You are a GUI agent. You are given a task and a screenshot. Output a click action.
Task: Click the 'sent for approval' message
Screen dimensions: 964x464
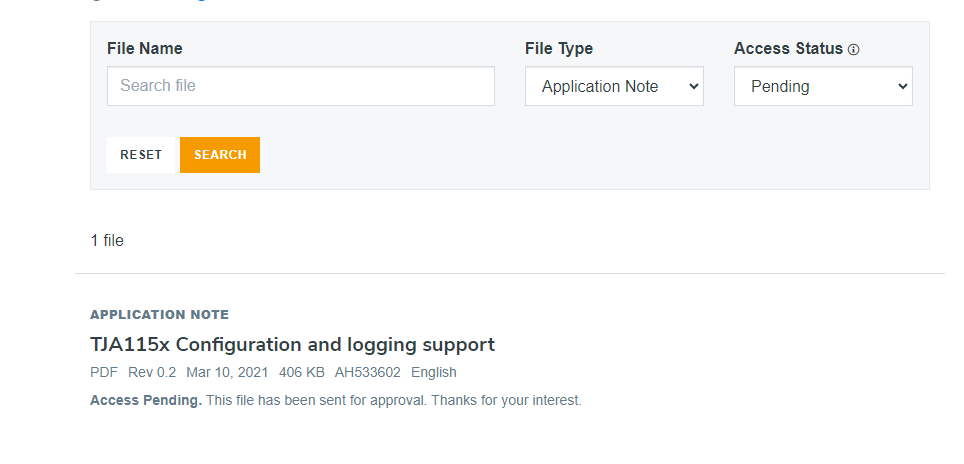[x=393, y=400]
